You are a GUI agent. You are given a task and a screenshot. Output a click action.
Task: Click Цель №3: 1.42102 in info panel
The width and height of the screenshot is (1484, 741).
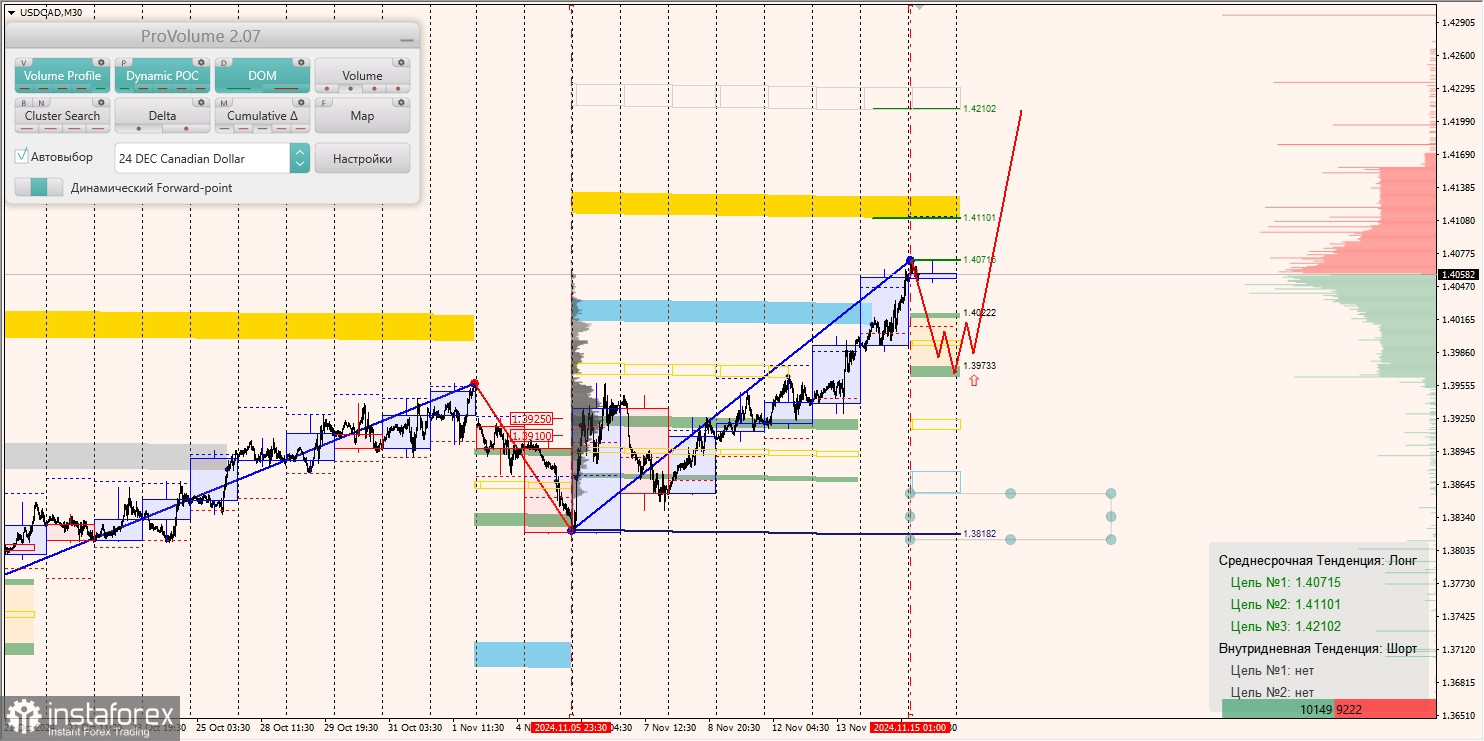pos(1285,626)
